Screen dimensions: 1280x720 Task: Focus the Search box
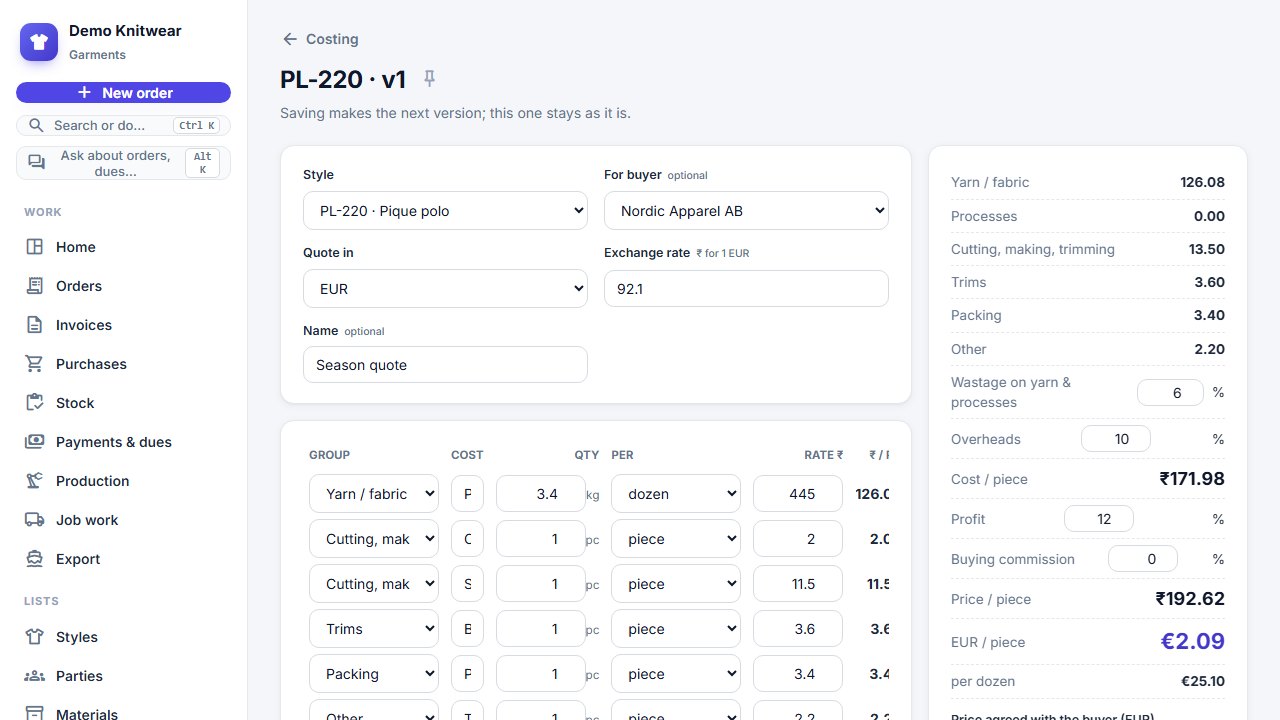click(123, 125)
